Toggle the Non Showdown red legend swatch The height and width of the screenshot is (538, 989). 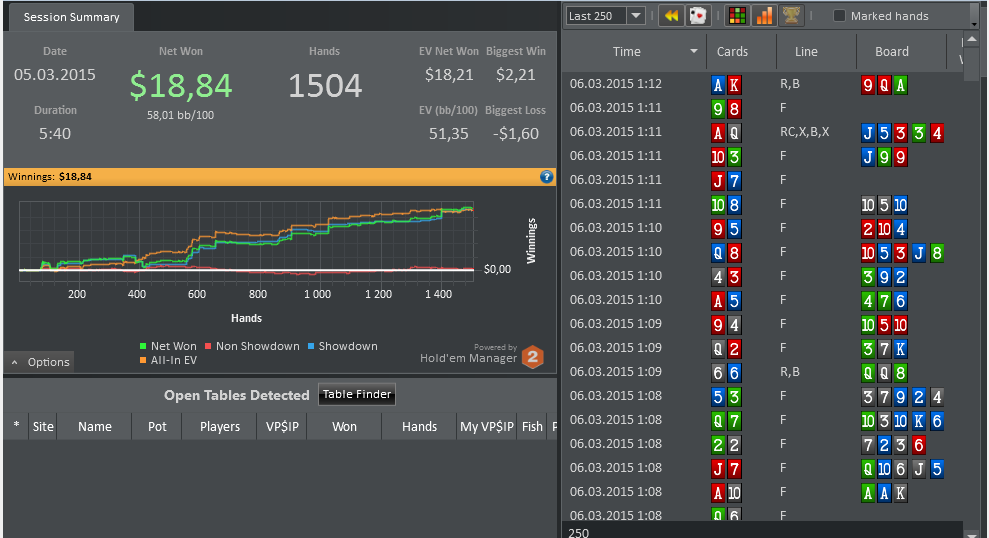pyautogui.click(x=208, y=346)
